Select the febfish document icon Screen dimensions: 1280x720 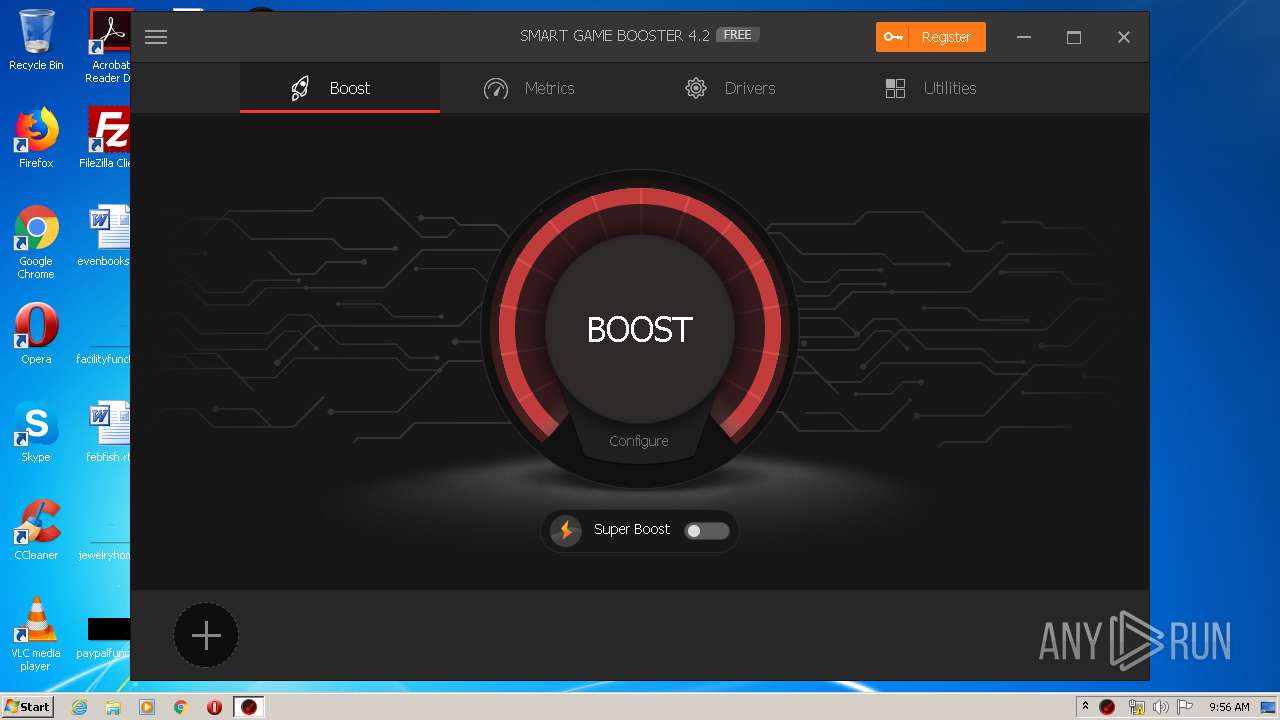click(108, 432)
